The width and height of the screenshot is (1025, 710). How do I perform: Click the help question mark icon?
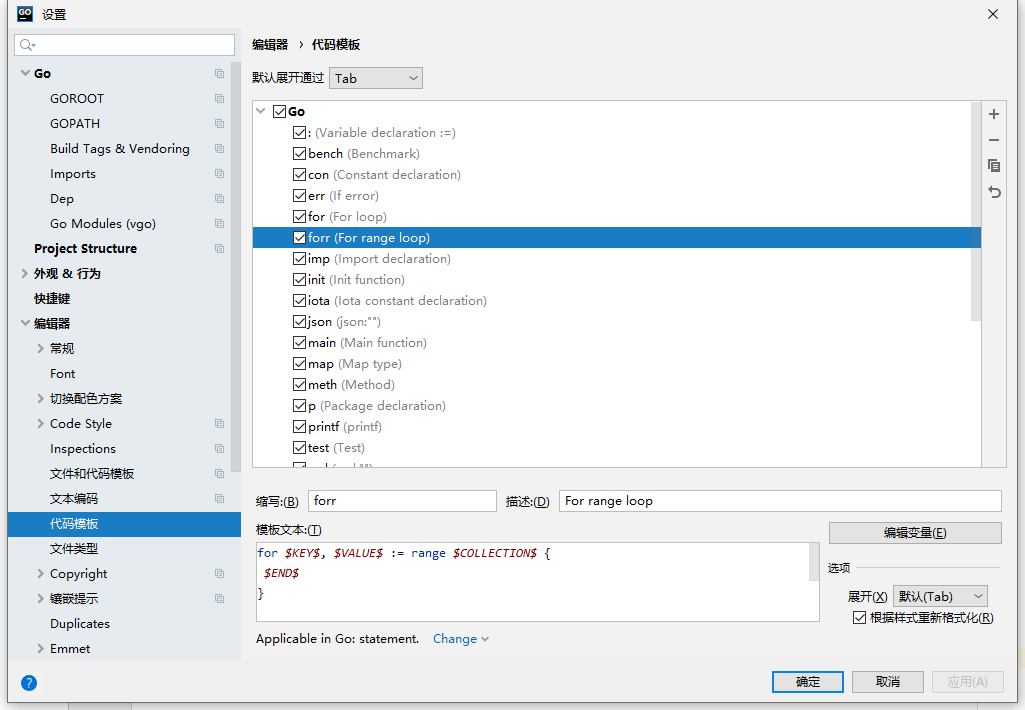point(29,683)
